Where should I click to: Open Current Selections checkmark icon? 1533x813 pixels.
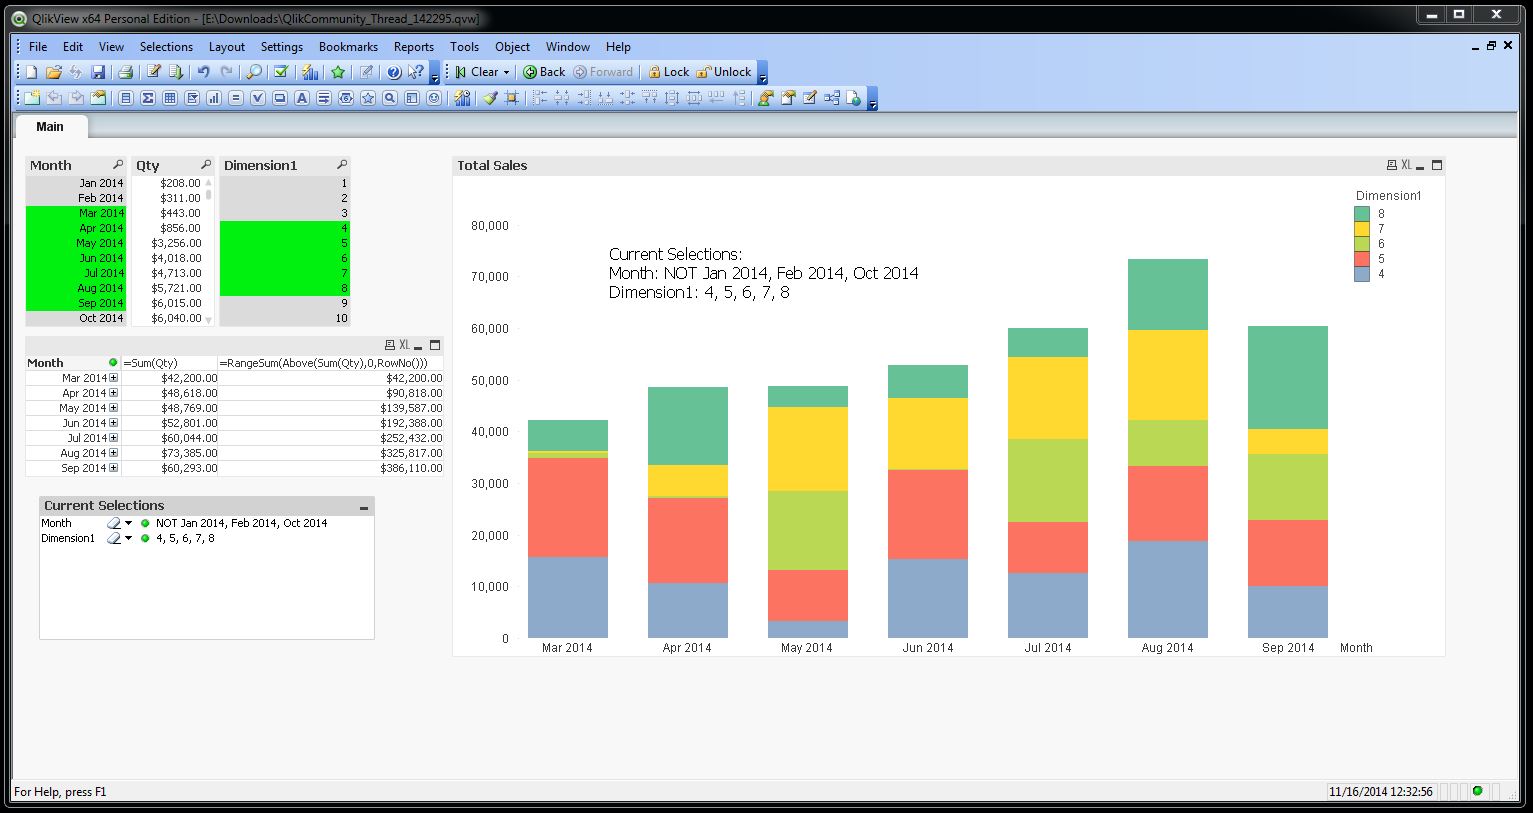point(281,72)
